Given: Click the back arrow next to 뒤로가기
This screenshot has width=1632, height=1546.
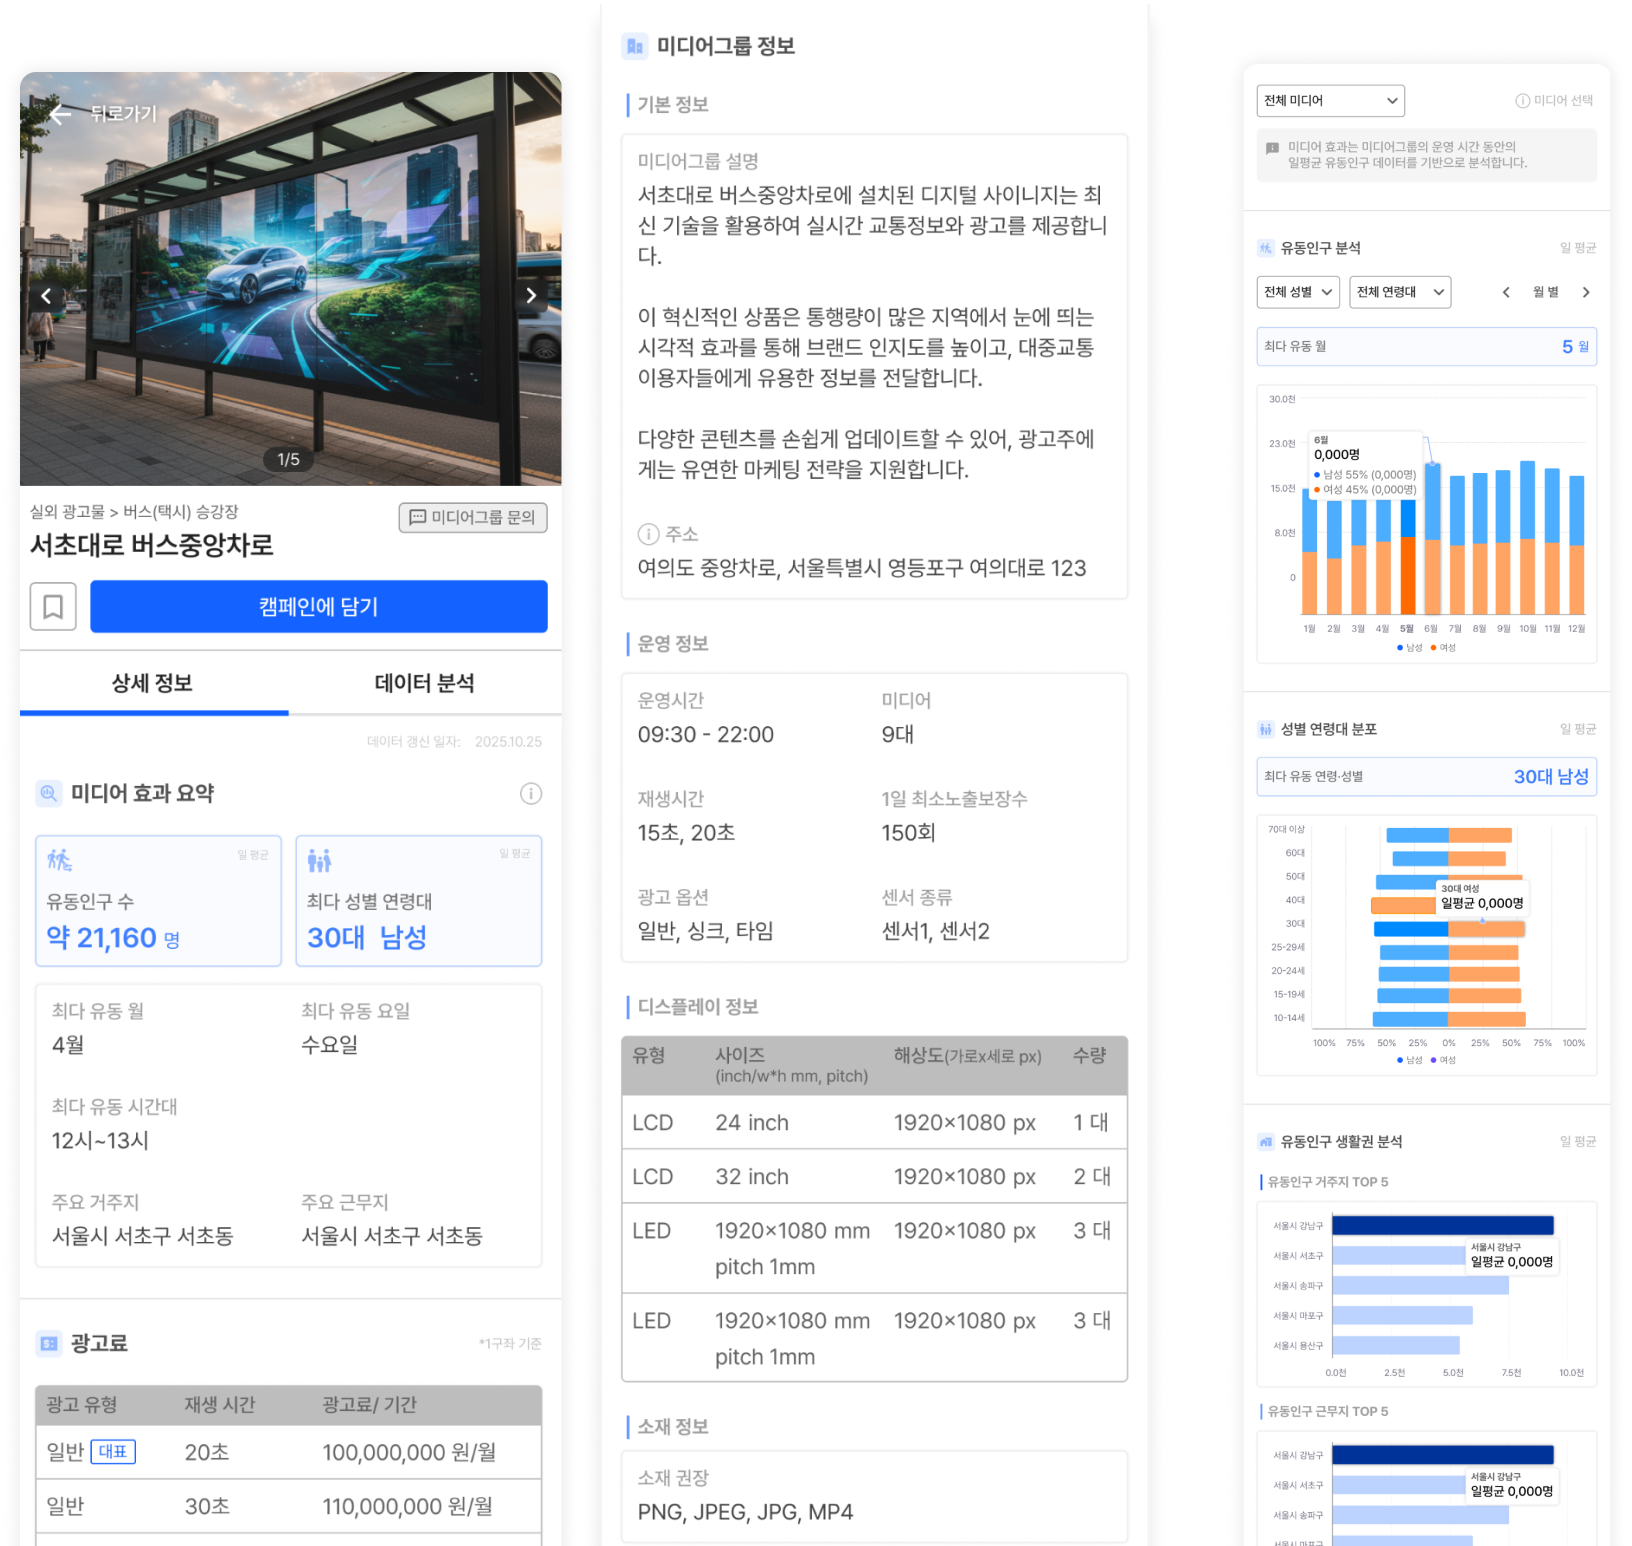Looking at the screenshot, I should tap(60, 114).
